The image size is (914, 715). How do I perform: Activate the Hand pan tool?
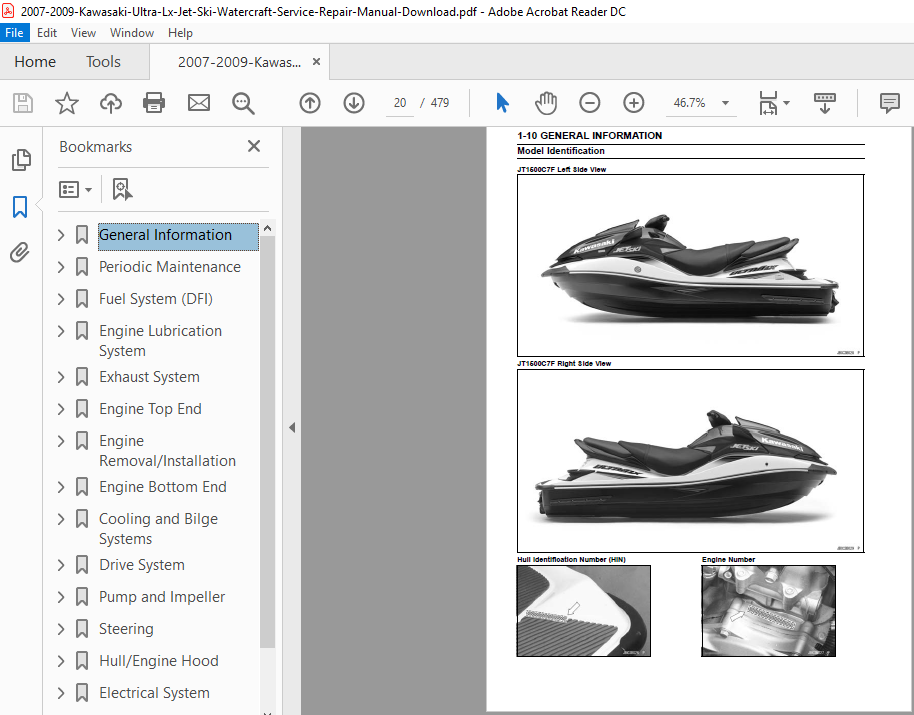point(546,103)
